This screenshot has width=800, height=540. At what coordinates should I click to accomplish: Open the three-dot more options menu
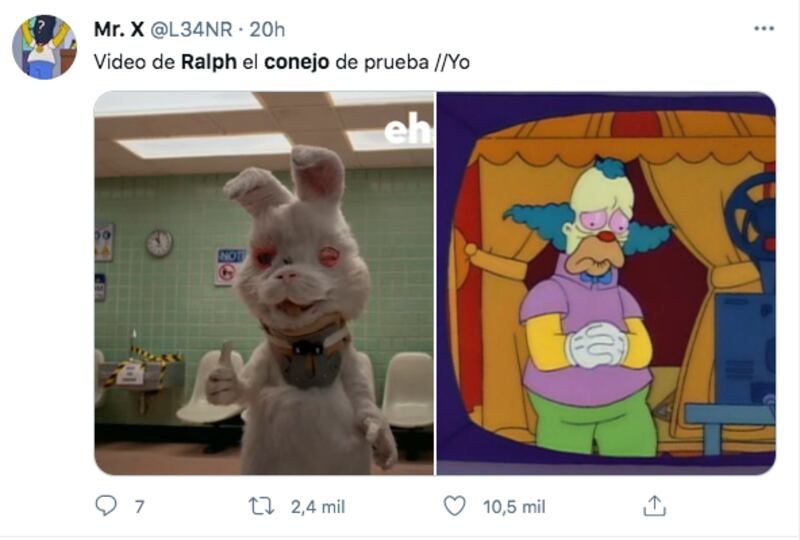[x=764, y=29]
